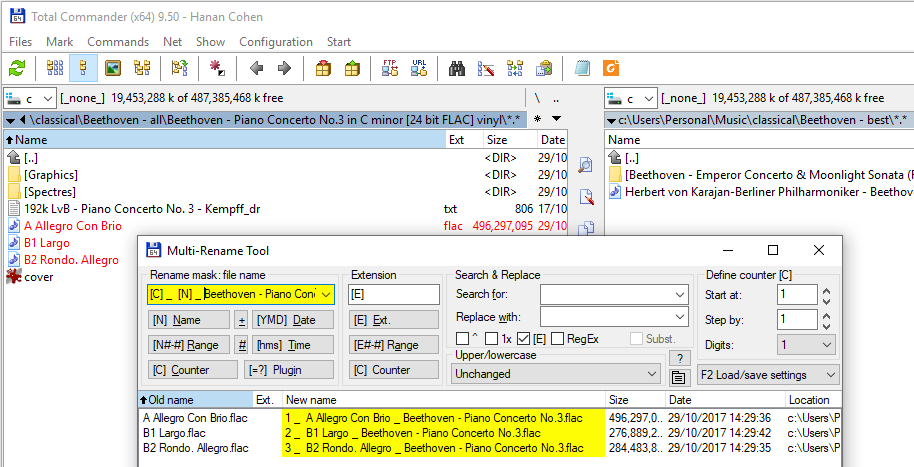Open the Rename mask history dropdown

[x=326, y=294]
